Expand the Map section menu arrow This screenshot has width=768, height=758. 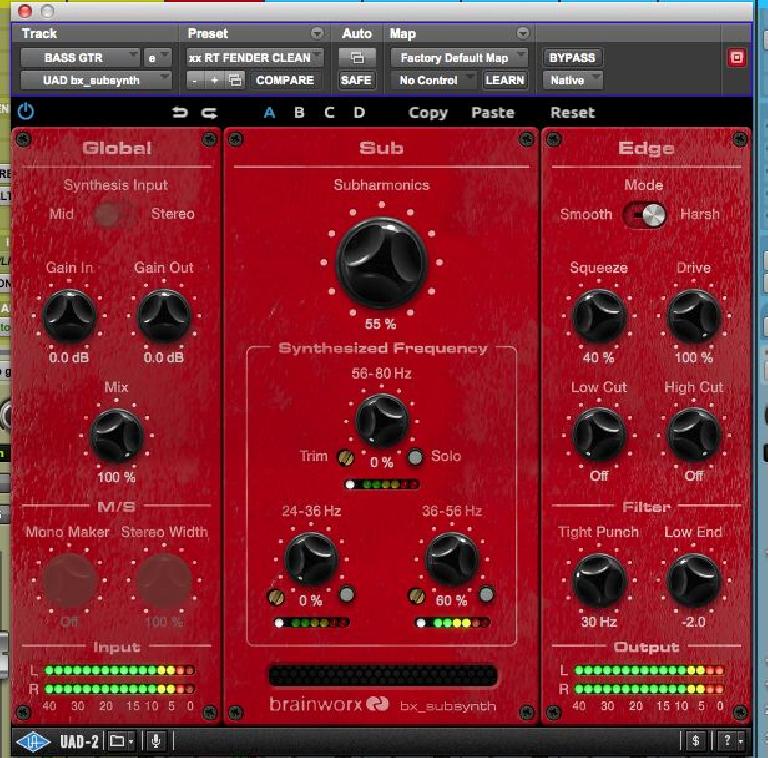[523, 33]
